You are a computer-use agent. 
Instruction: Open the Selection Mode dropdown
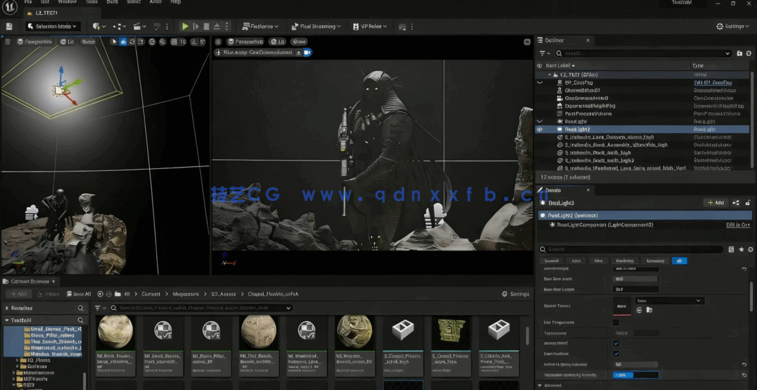(53, 27)
